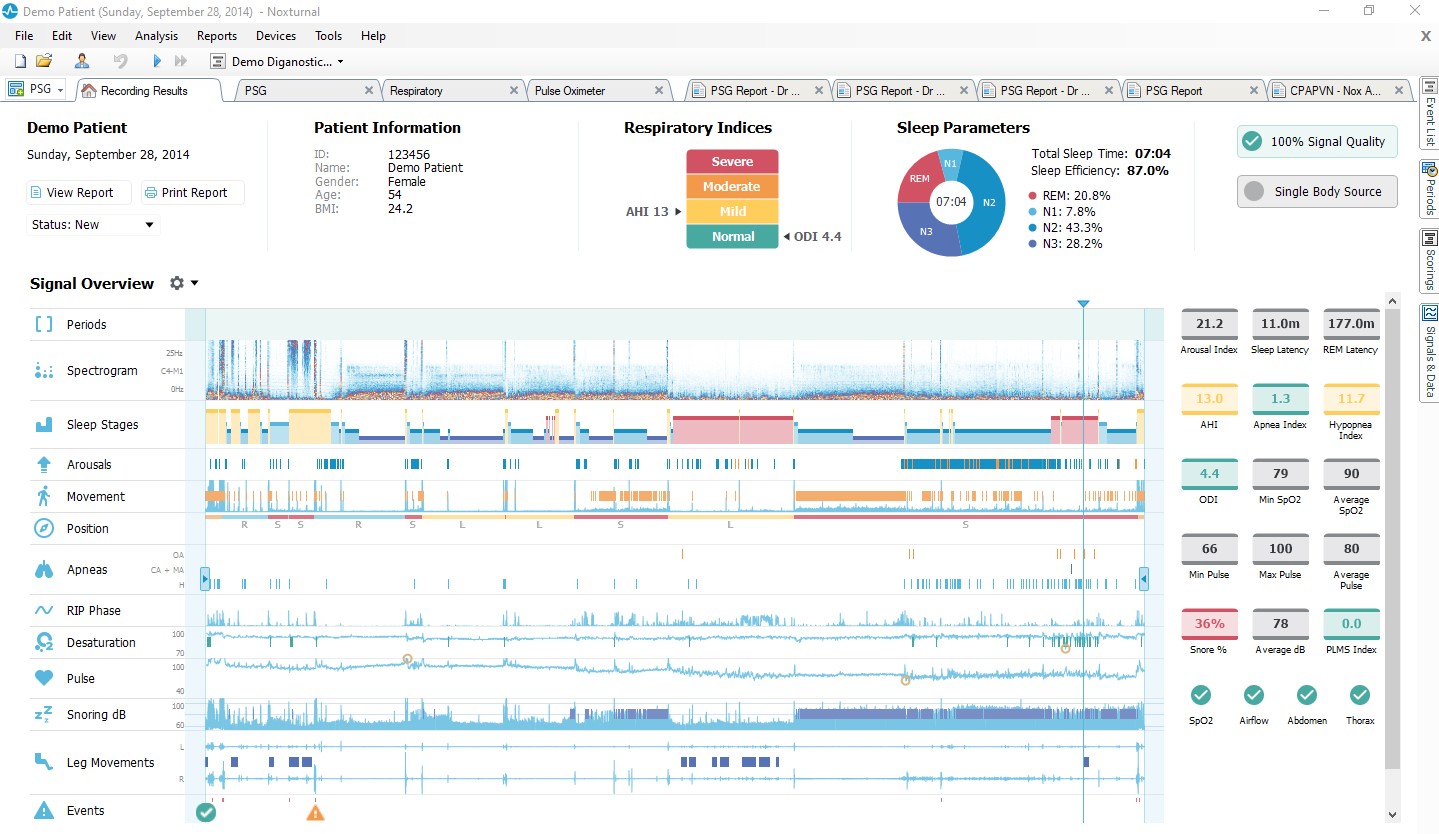Click the patient profile icon in toolbar

tap(82, 61)
